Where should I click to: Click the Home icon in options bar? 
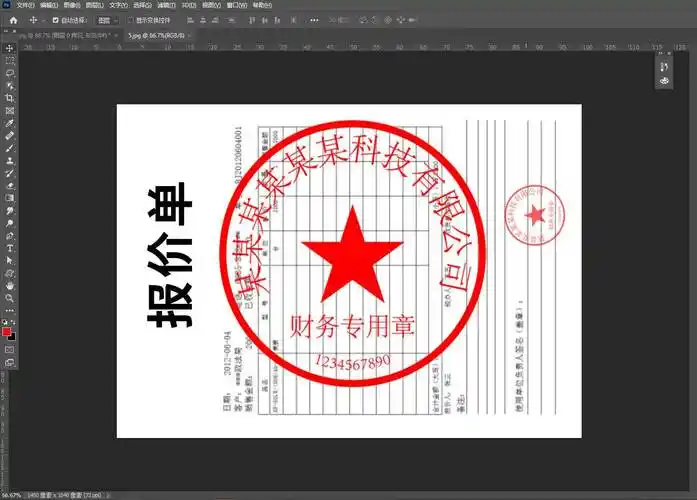pyautogui.click(x=13, y=20)
